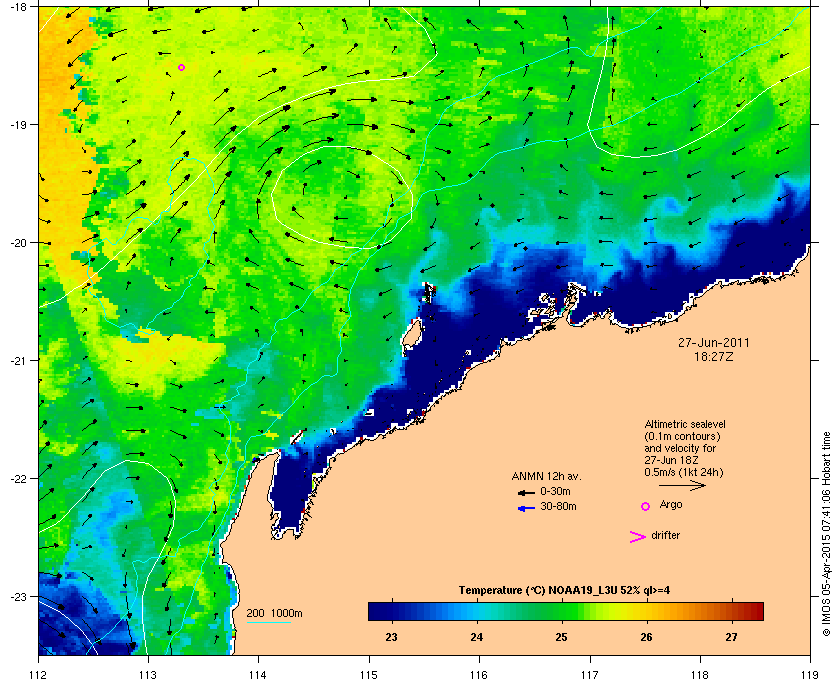The height and width of the screenshot is (680, 840).
Task: Click the 0.5m/s (1kt 24h) text line
Action: tap(684, 472)
